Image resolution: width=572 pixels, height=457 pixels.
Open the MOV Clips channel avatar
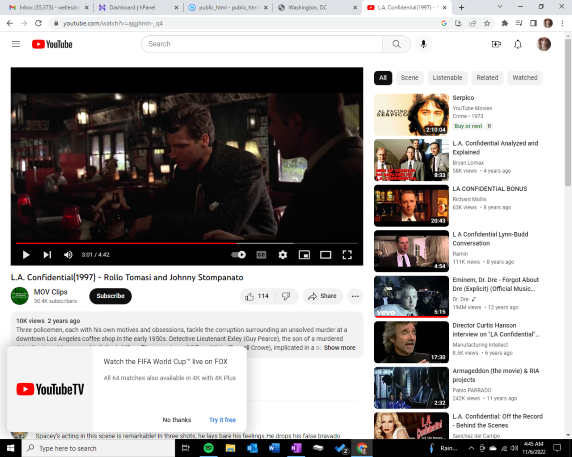[x=20, y=296]
